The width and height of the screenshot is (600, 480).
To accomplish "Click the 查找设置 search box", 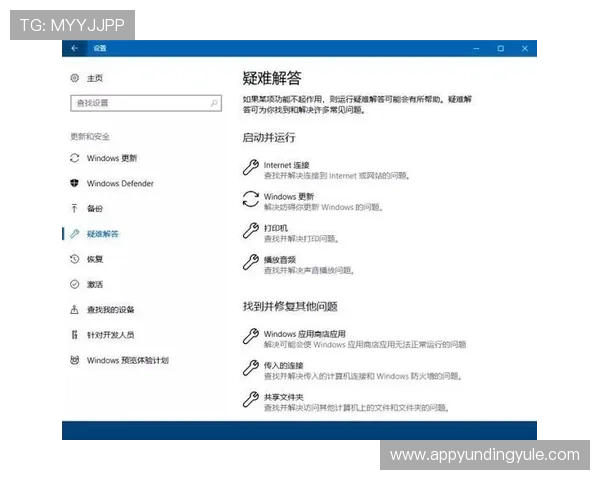I will pyautogui.click(x=146, y=103).
